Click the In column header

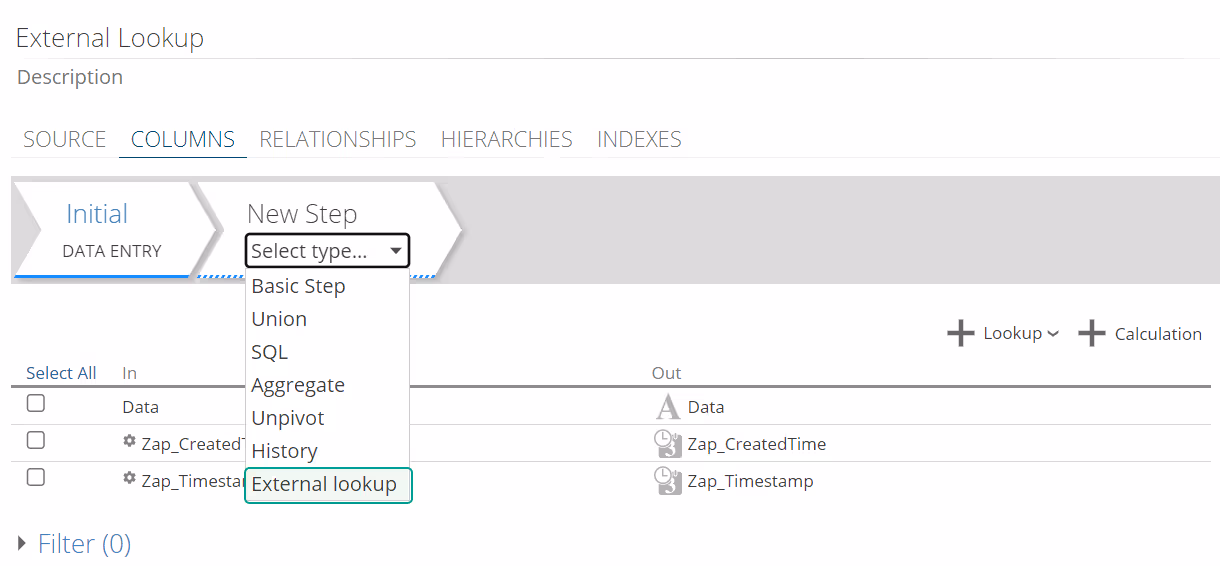coord(129,373)
